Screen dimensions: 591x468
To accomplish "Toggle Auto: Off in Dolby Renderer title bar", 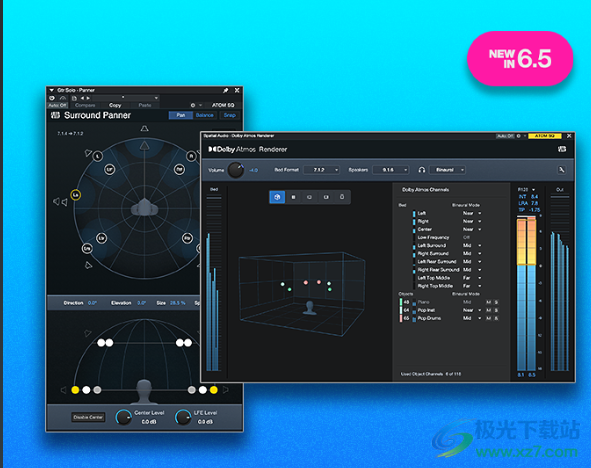I will (505, 136).
